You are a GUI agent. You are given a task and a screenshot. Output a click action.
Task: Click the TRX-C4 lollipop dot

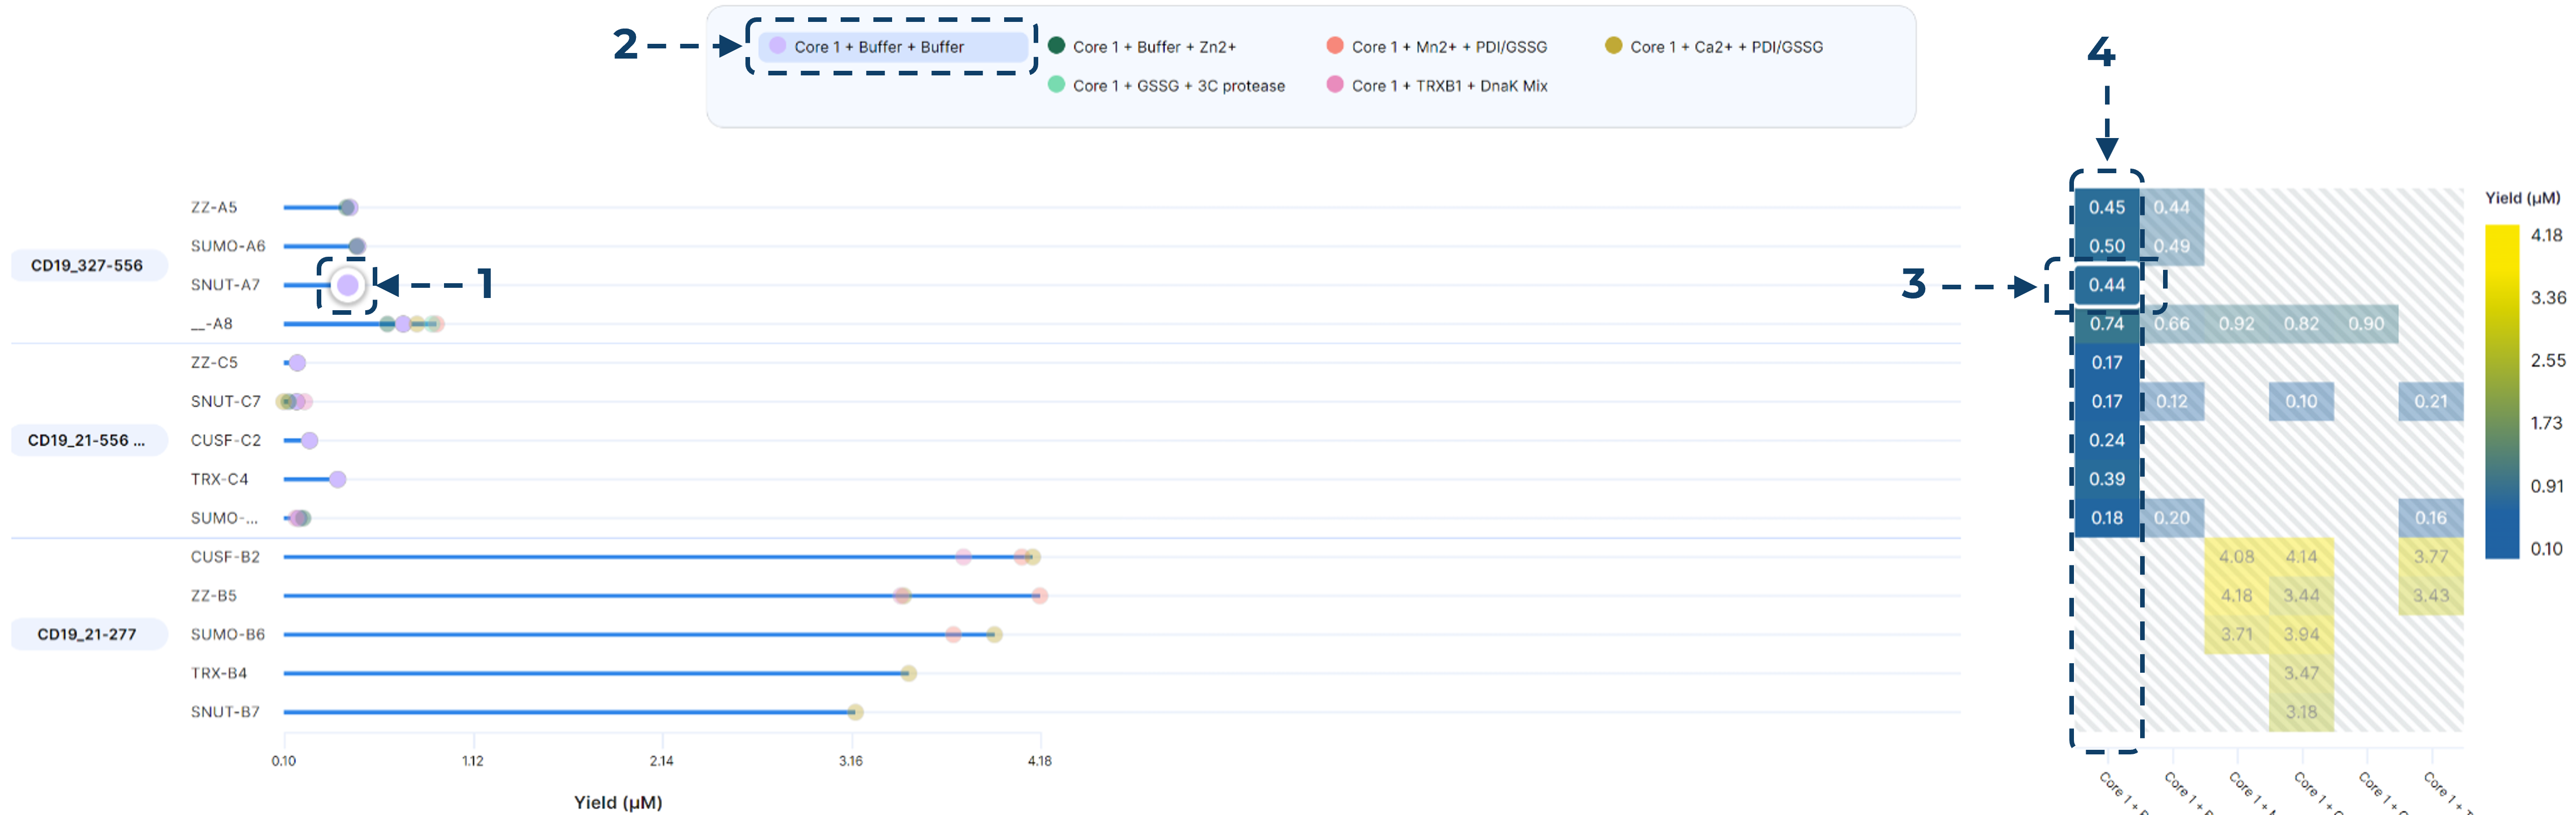tap(338, 479)
